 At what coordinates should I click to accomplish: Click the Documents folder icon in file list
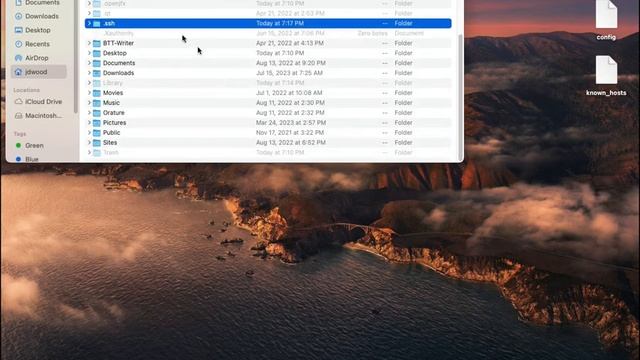(x=97, y=63)
